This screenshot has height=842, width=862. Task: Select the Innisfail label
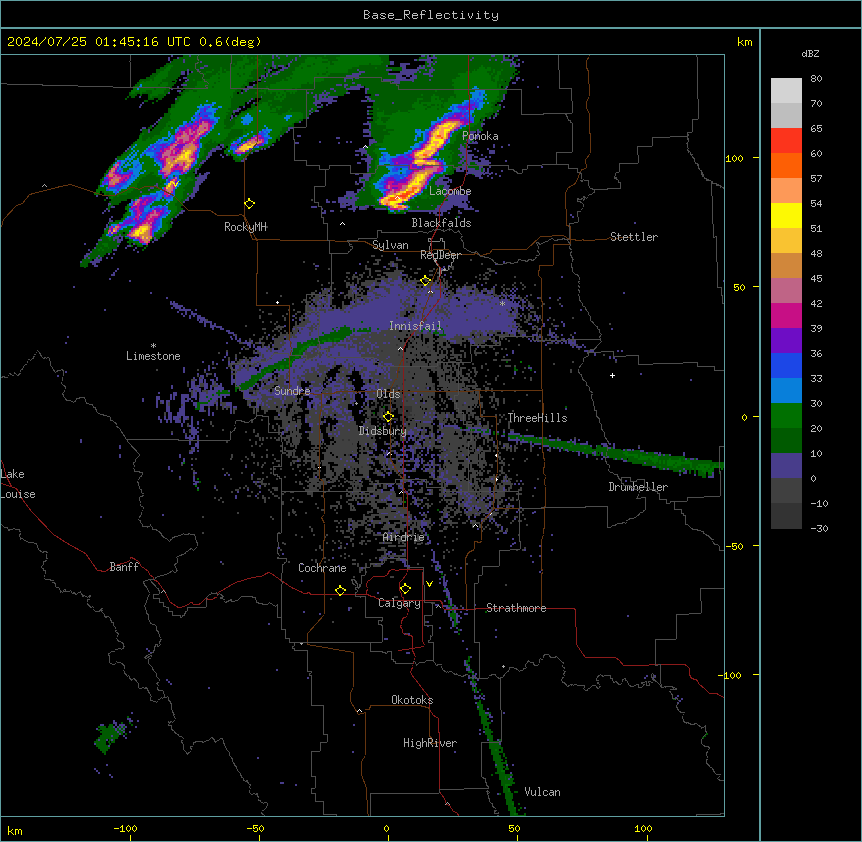(x=415, y=326)
